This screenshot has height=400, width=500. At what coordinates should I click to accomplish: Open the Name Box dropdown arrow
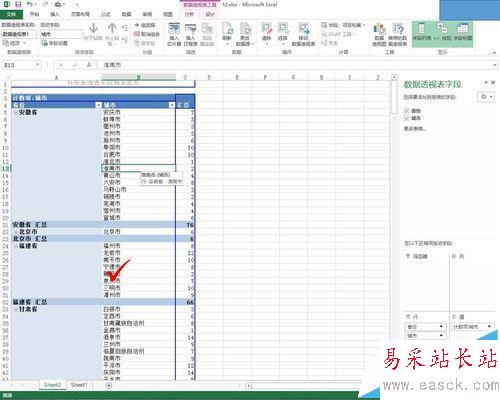38,65
